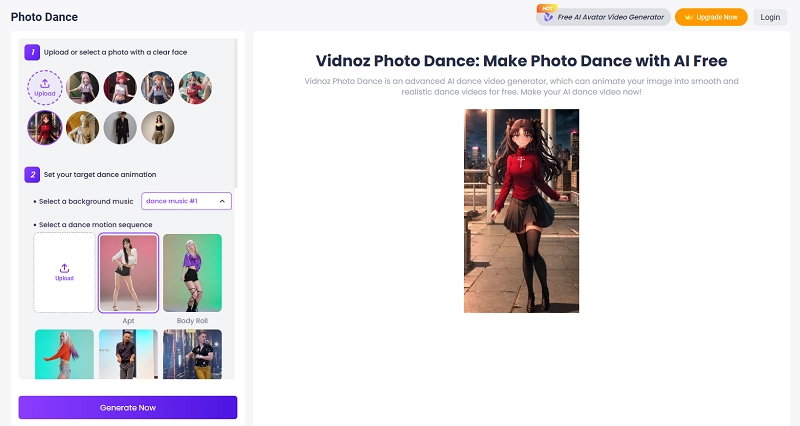Open Free AI Avatar Video Generator
Screen dimensions: 800x426
pyautogui.click(x=603, y=17)
